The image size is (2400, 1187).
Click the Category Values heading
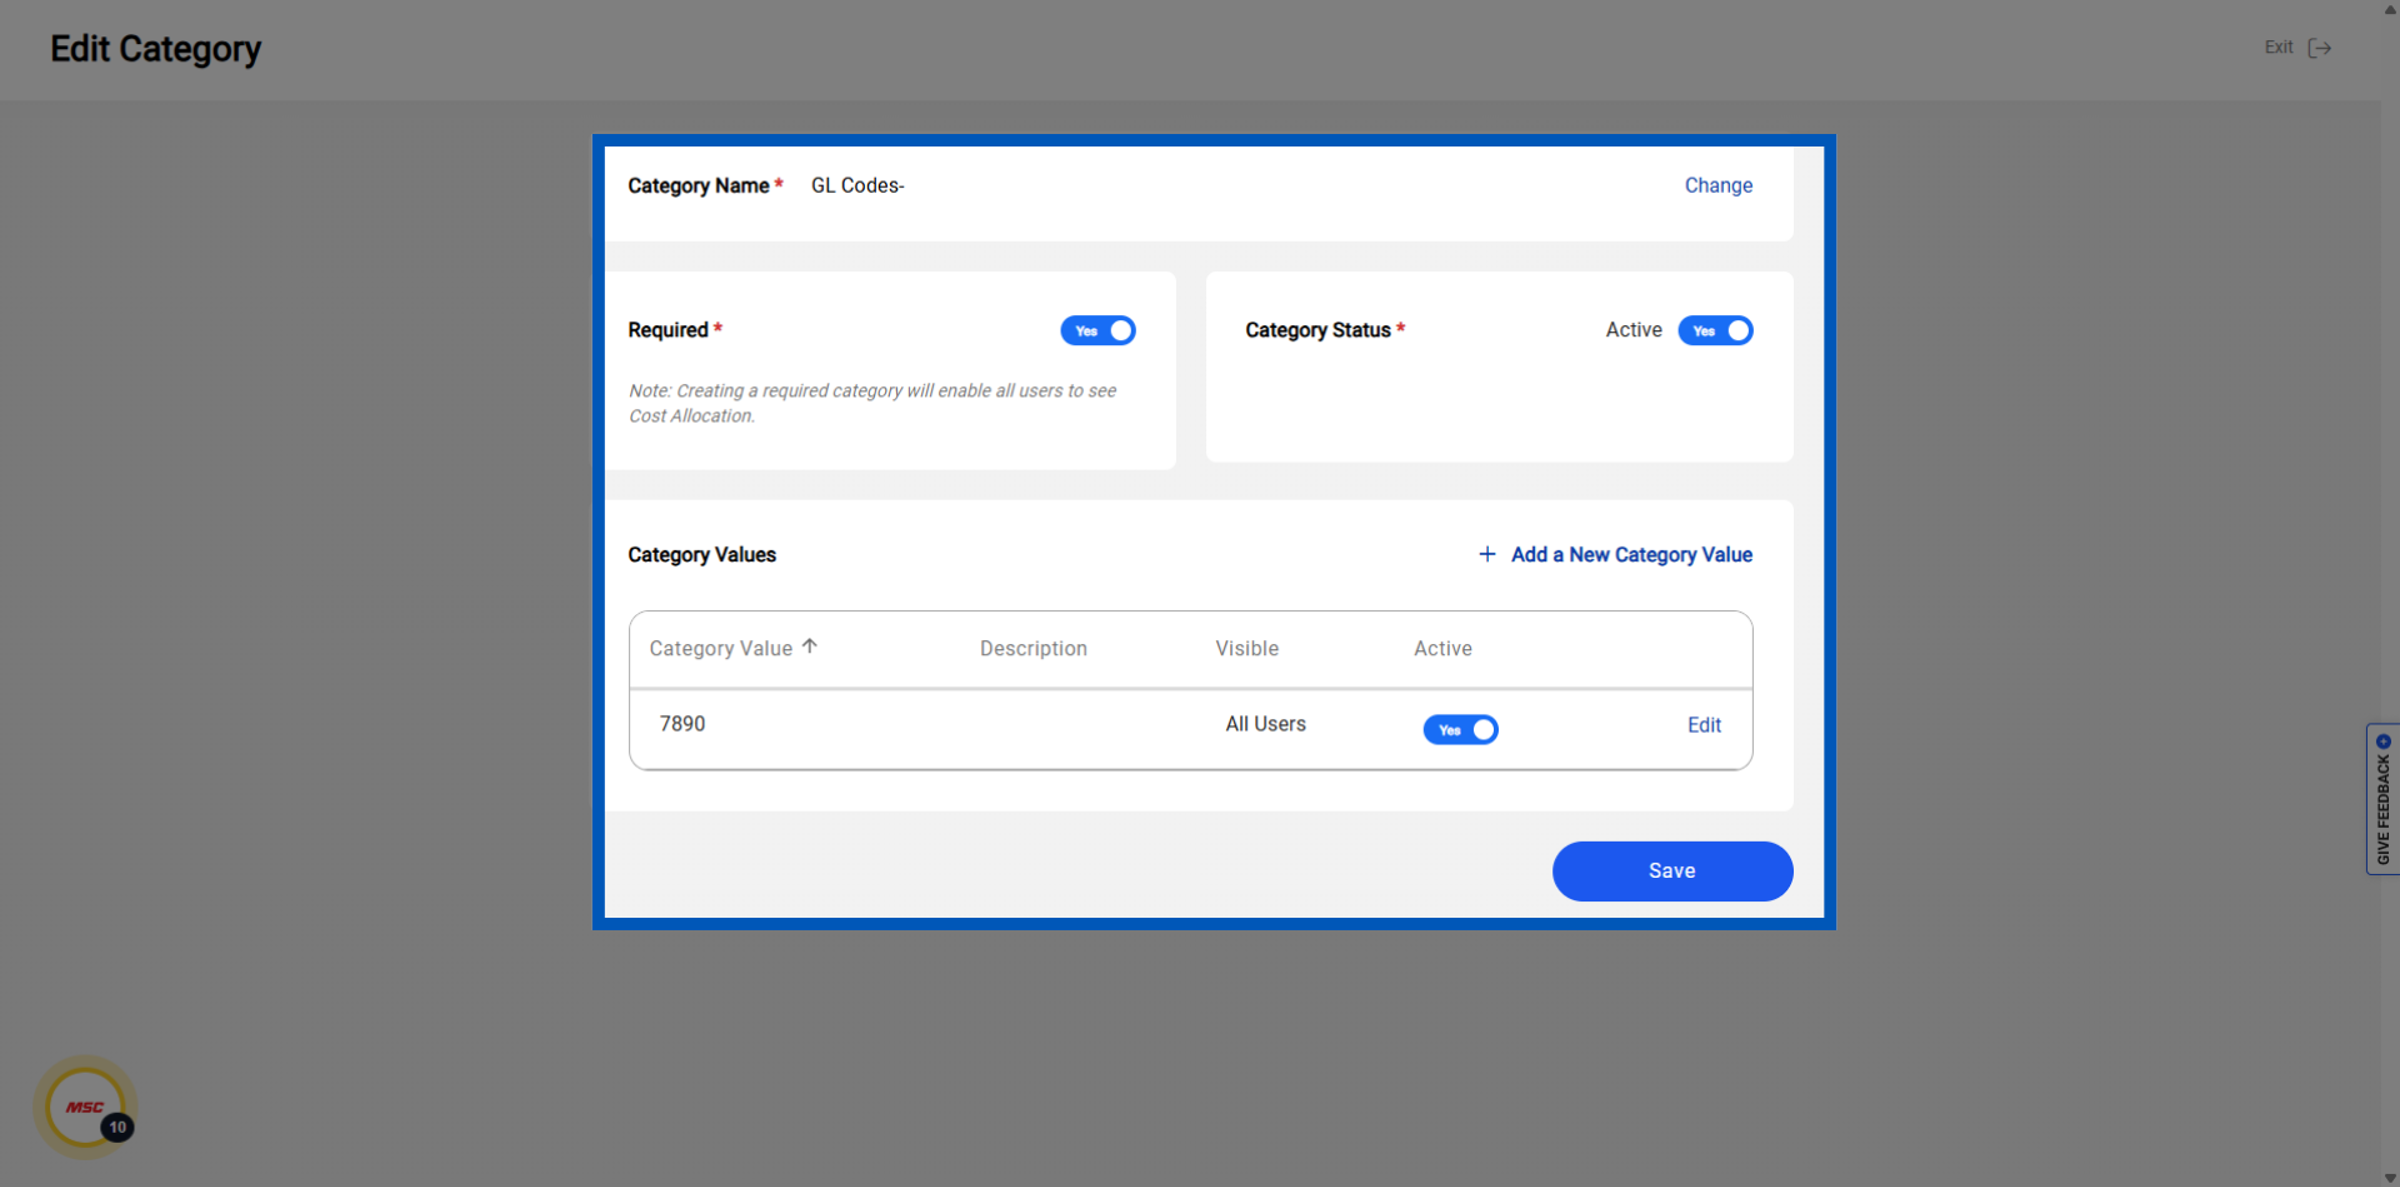point(702,554)
